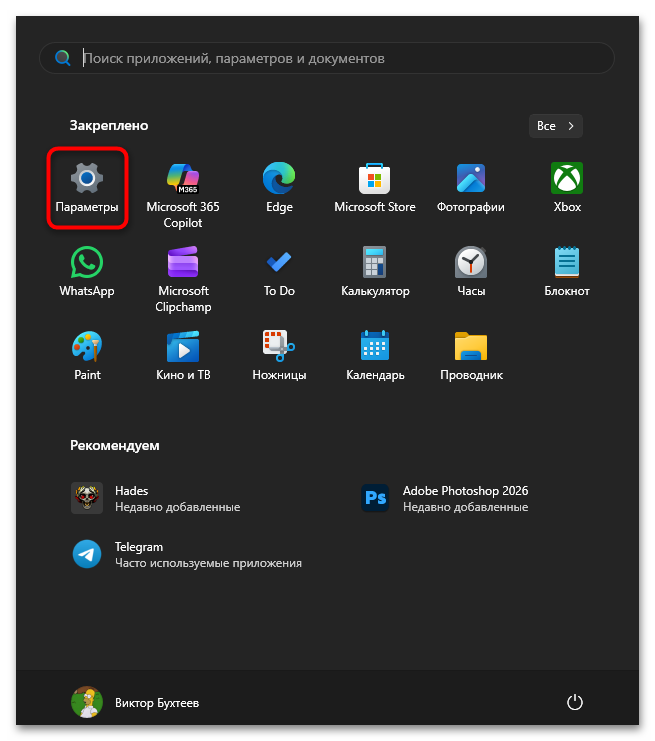The height and width of the screenshot is (741, 655).
Task: Open Проводник file explorer
Action: coord(471,356)
